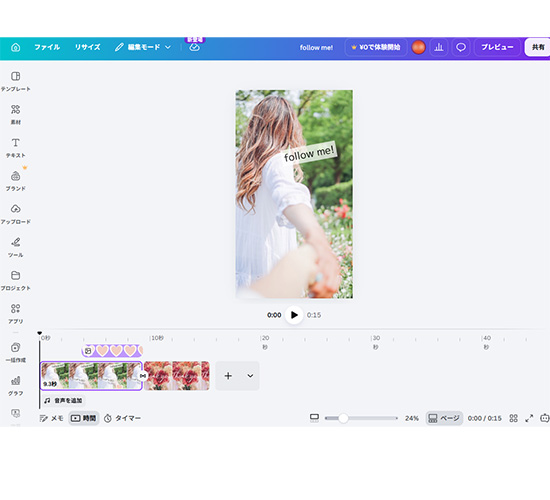Open the リサイズ (Resize) menu
The image size is (550, 500).
88,47
